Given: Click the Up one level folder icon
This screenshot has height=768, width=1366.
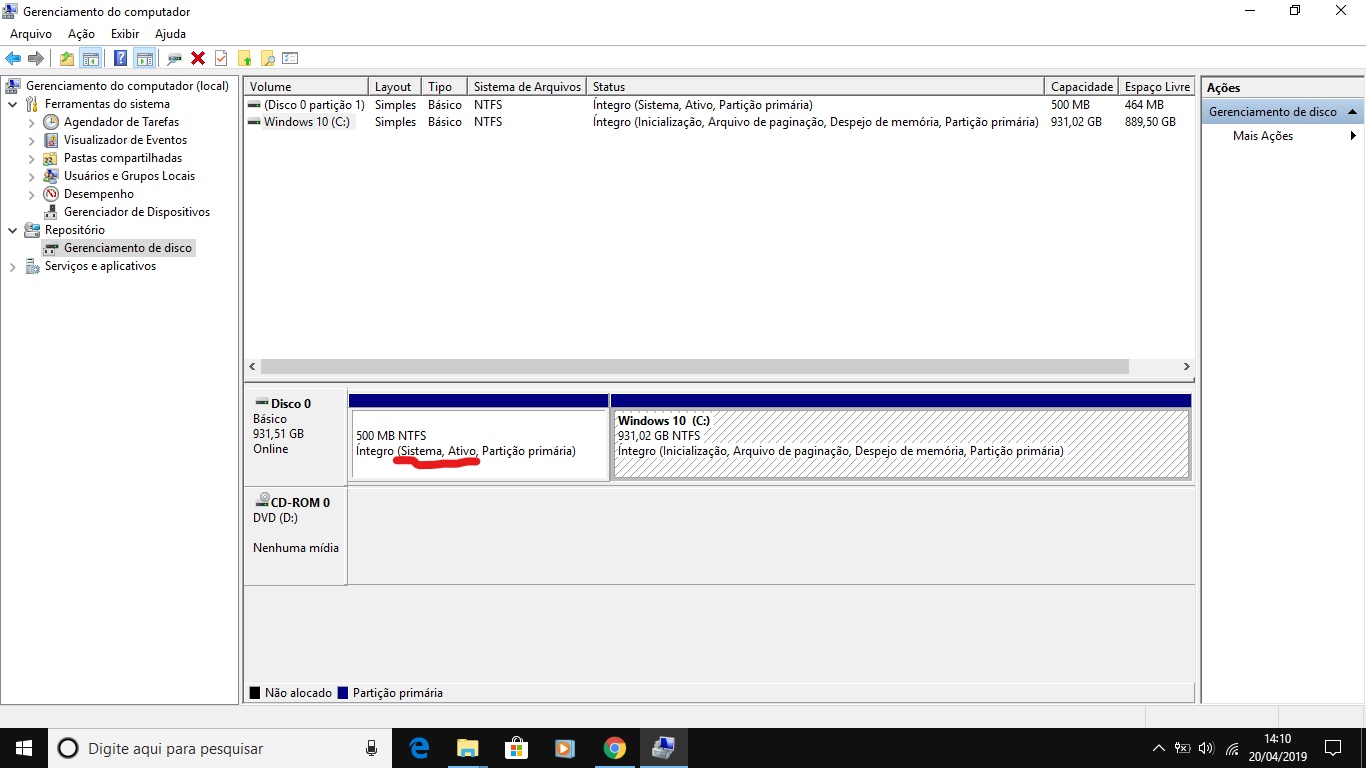Looking at the screenshot, I should coord(66,59).
